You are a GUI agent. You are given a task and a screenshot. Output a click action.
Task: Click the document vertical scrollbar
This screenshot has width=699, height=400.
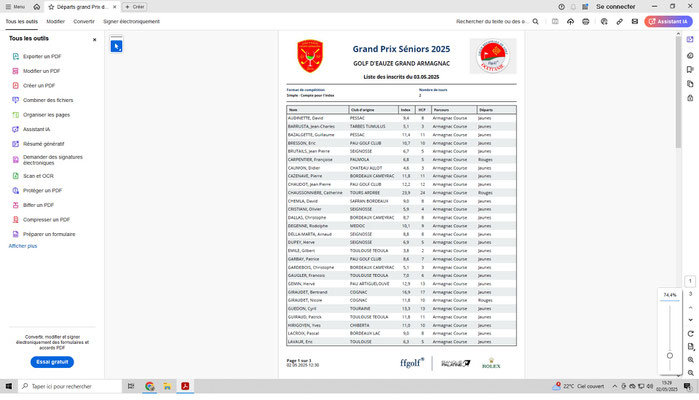coord(678,91)
